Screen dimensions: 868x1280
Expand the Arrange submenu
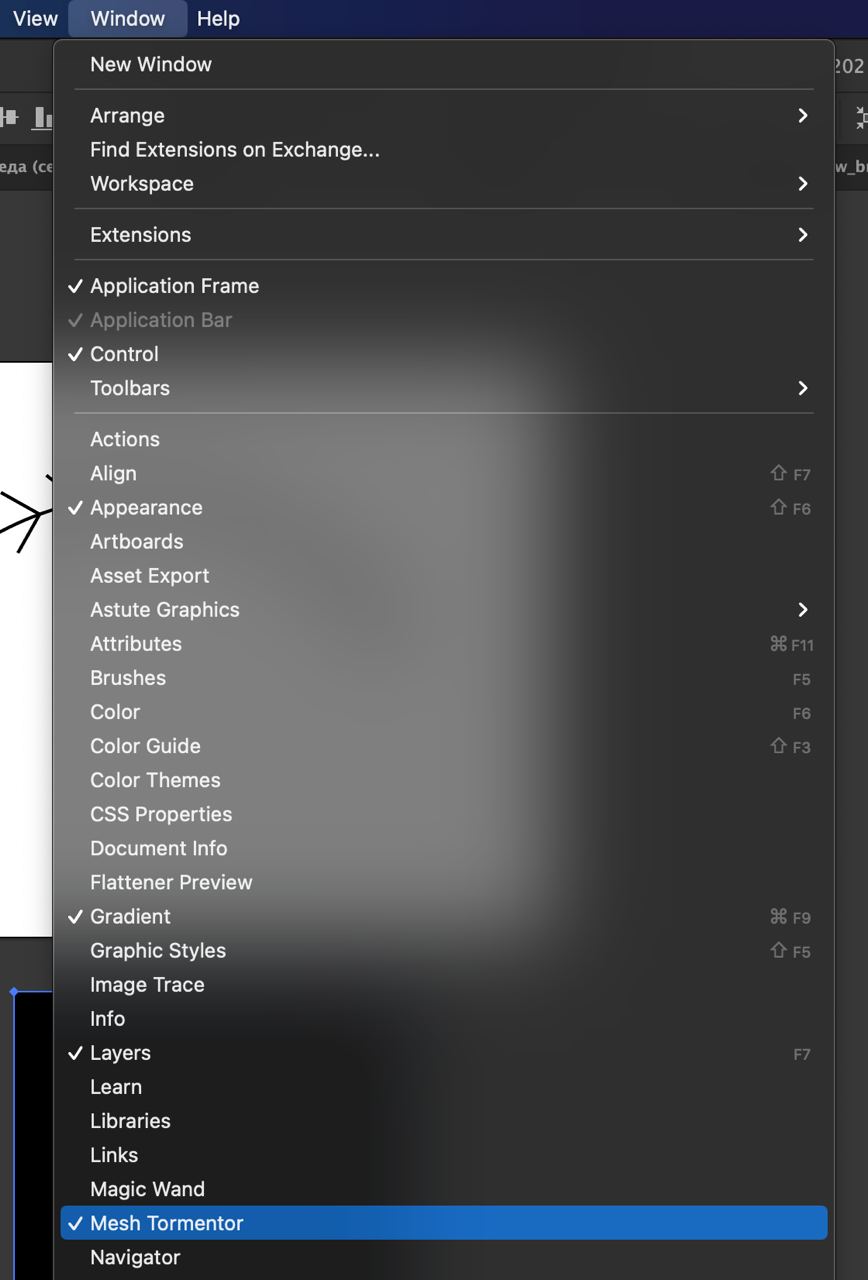(444, 115)
